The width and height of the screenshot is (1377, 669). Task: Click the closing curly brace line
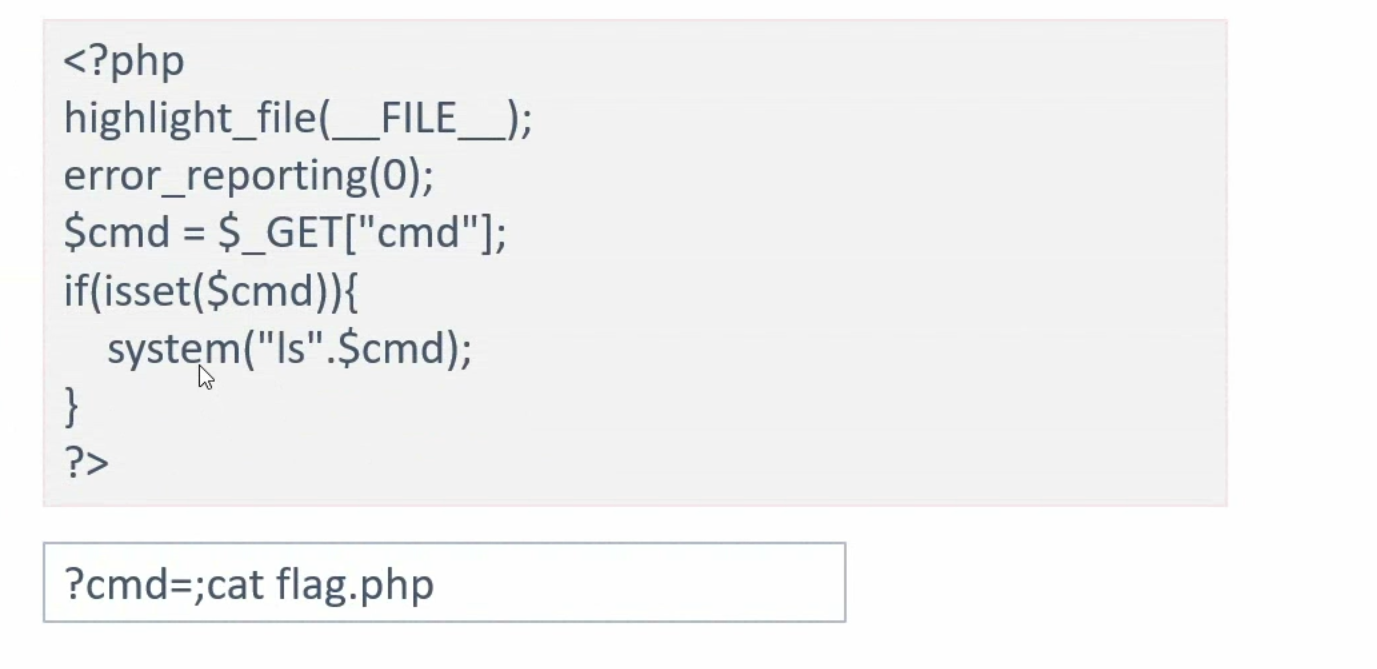[x=71, y=406]
